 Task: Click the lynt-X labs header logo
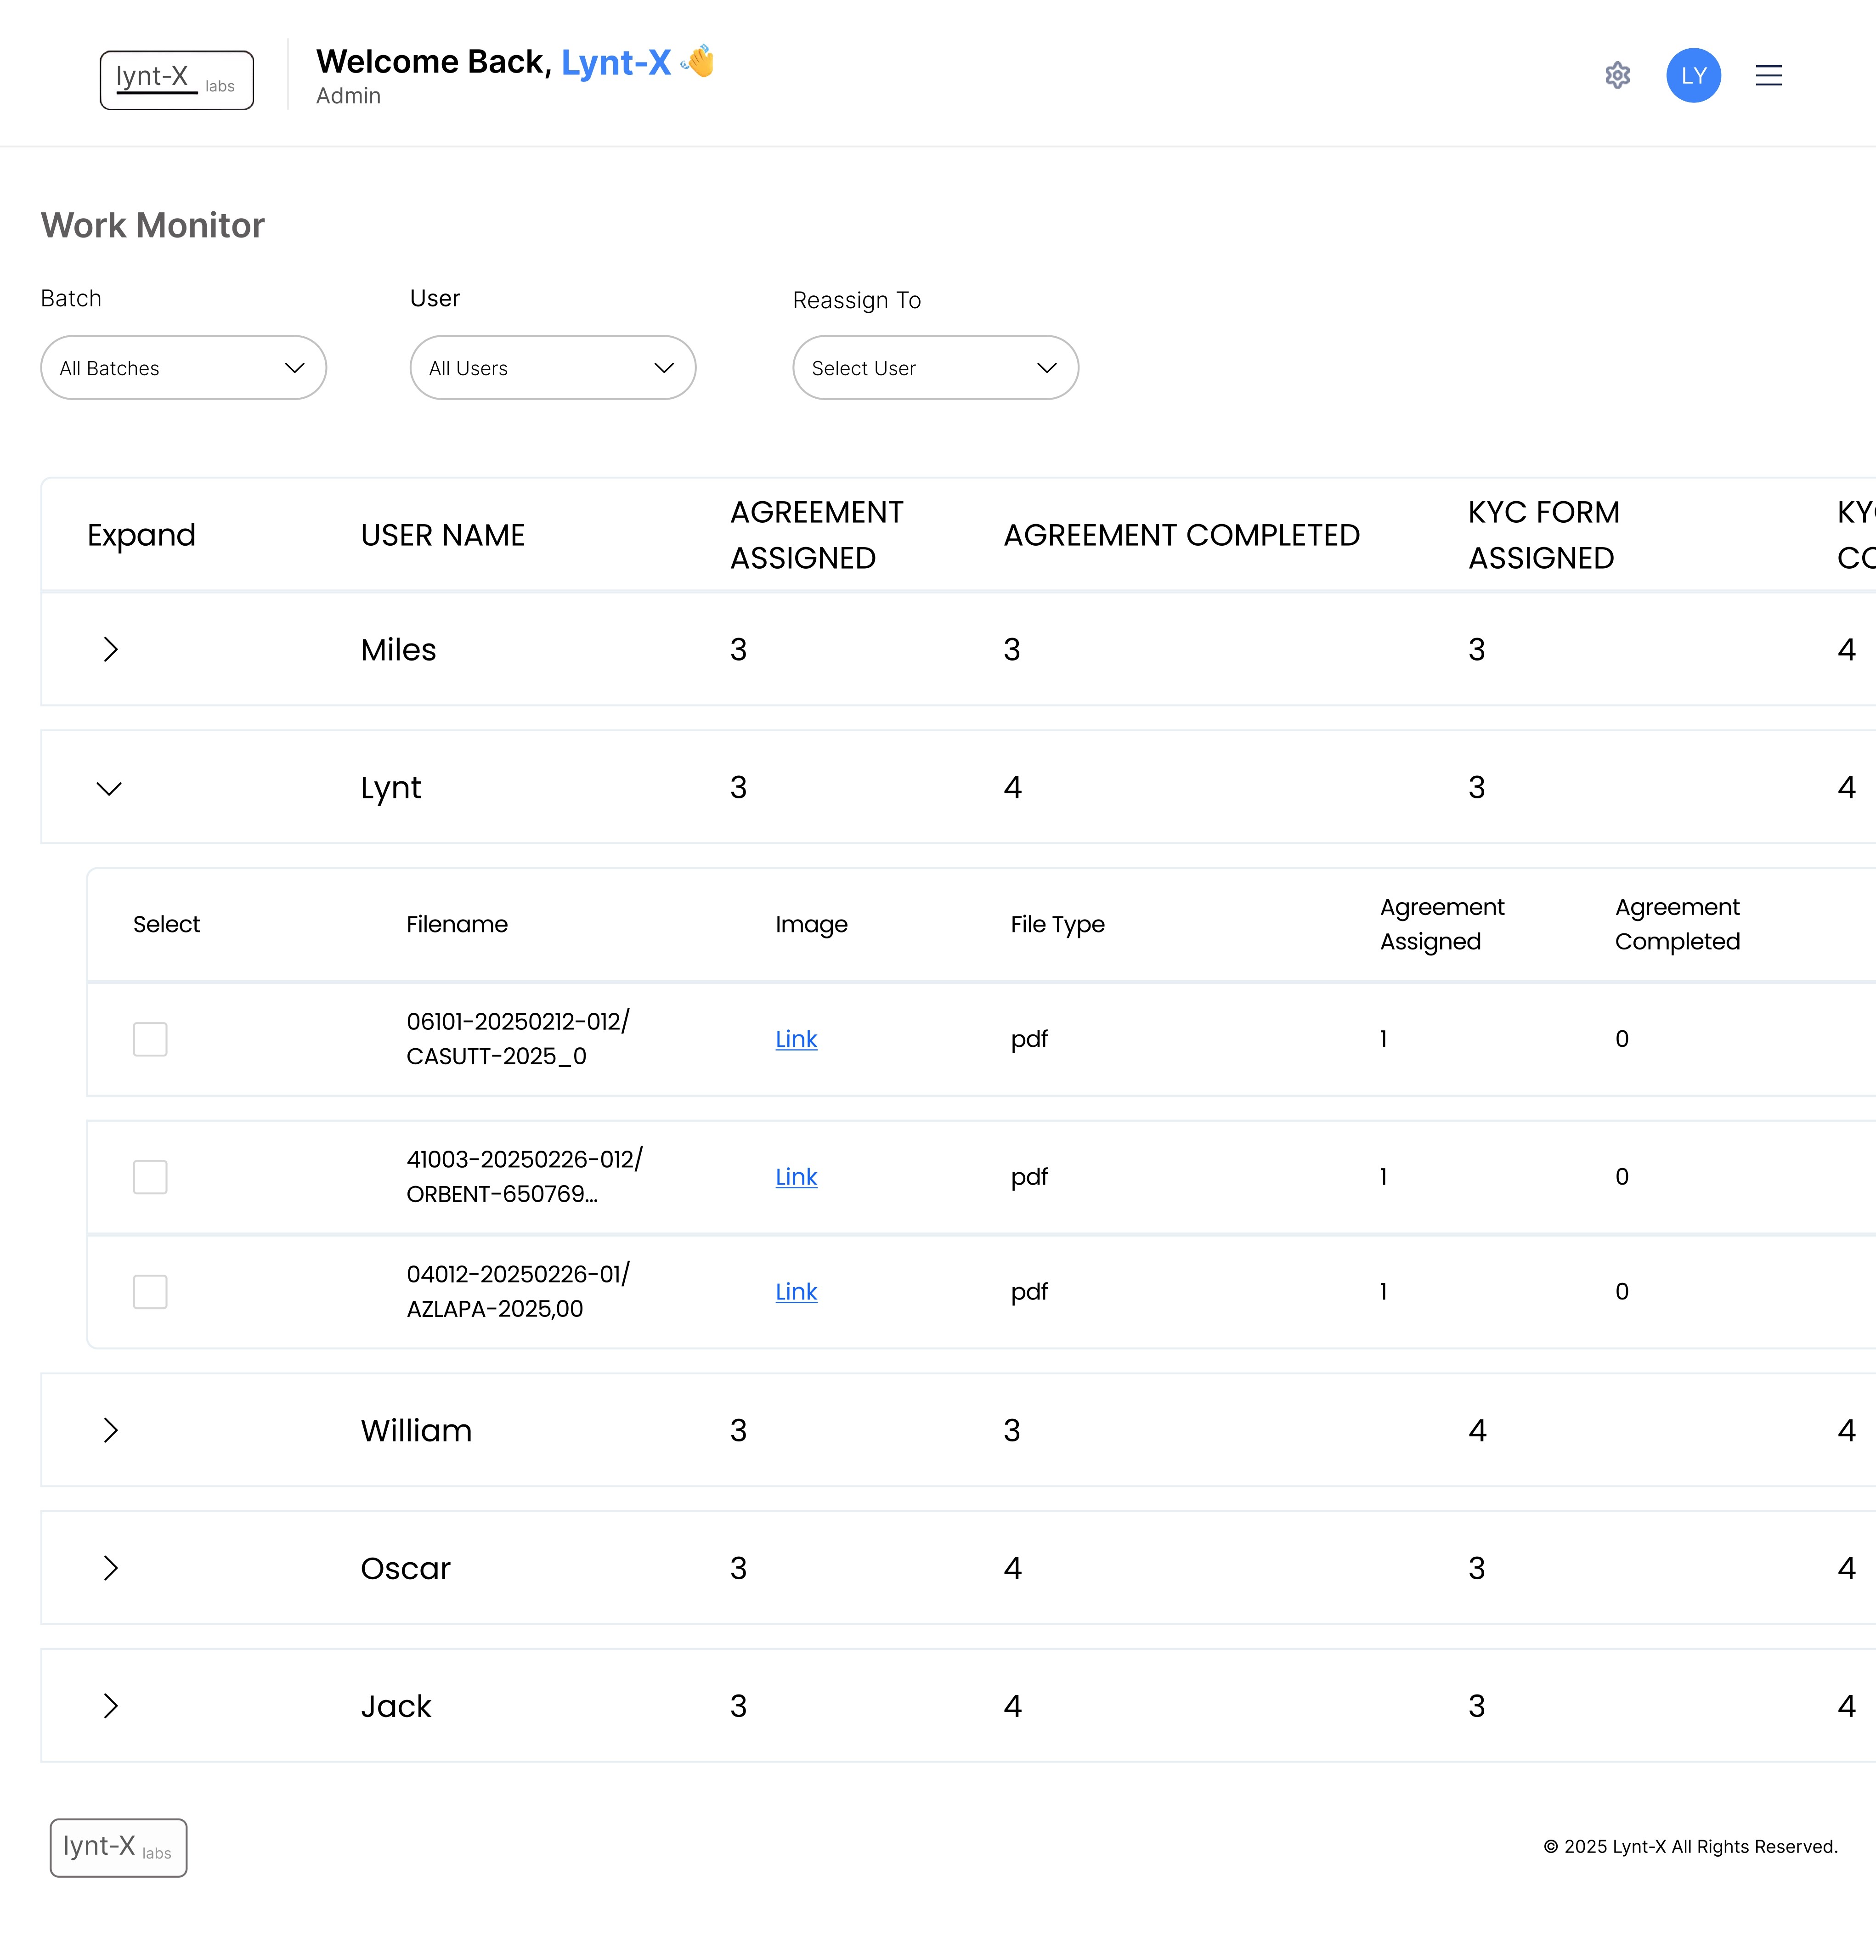coord(177,80)
